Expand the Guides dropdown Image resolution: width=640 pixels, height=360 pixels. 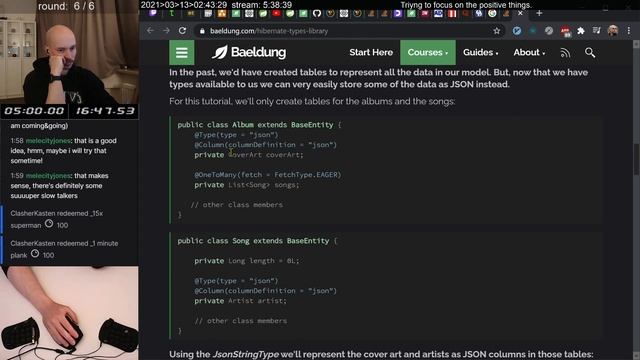pos(480,53)
